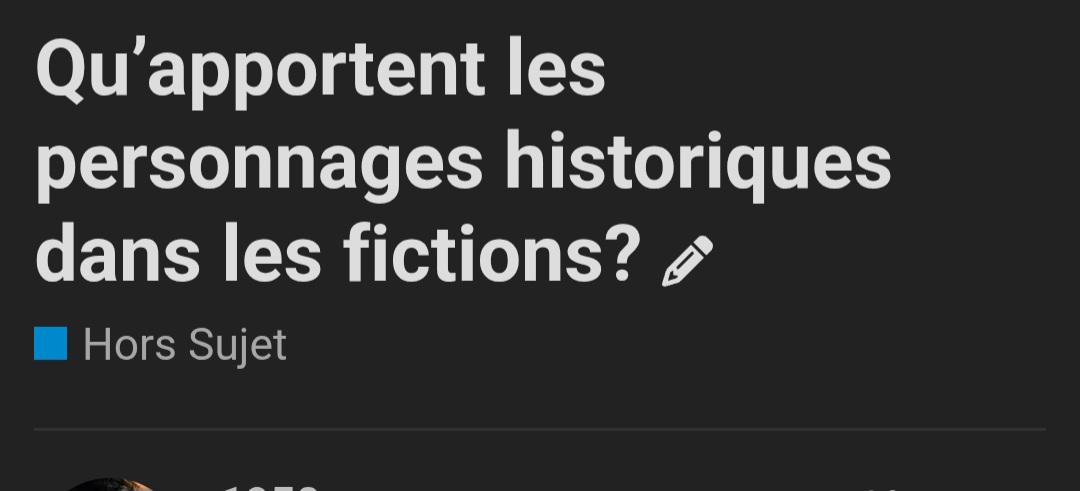Click the username beside the avatar
The height and width of the screenshot is (491, 1080).
270,487
